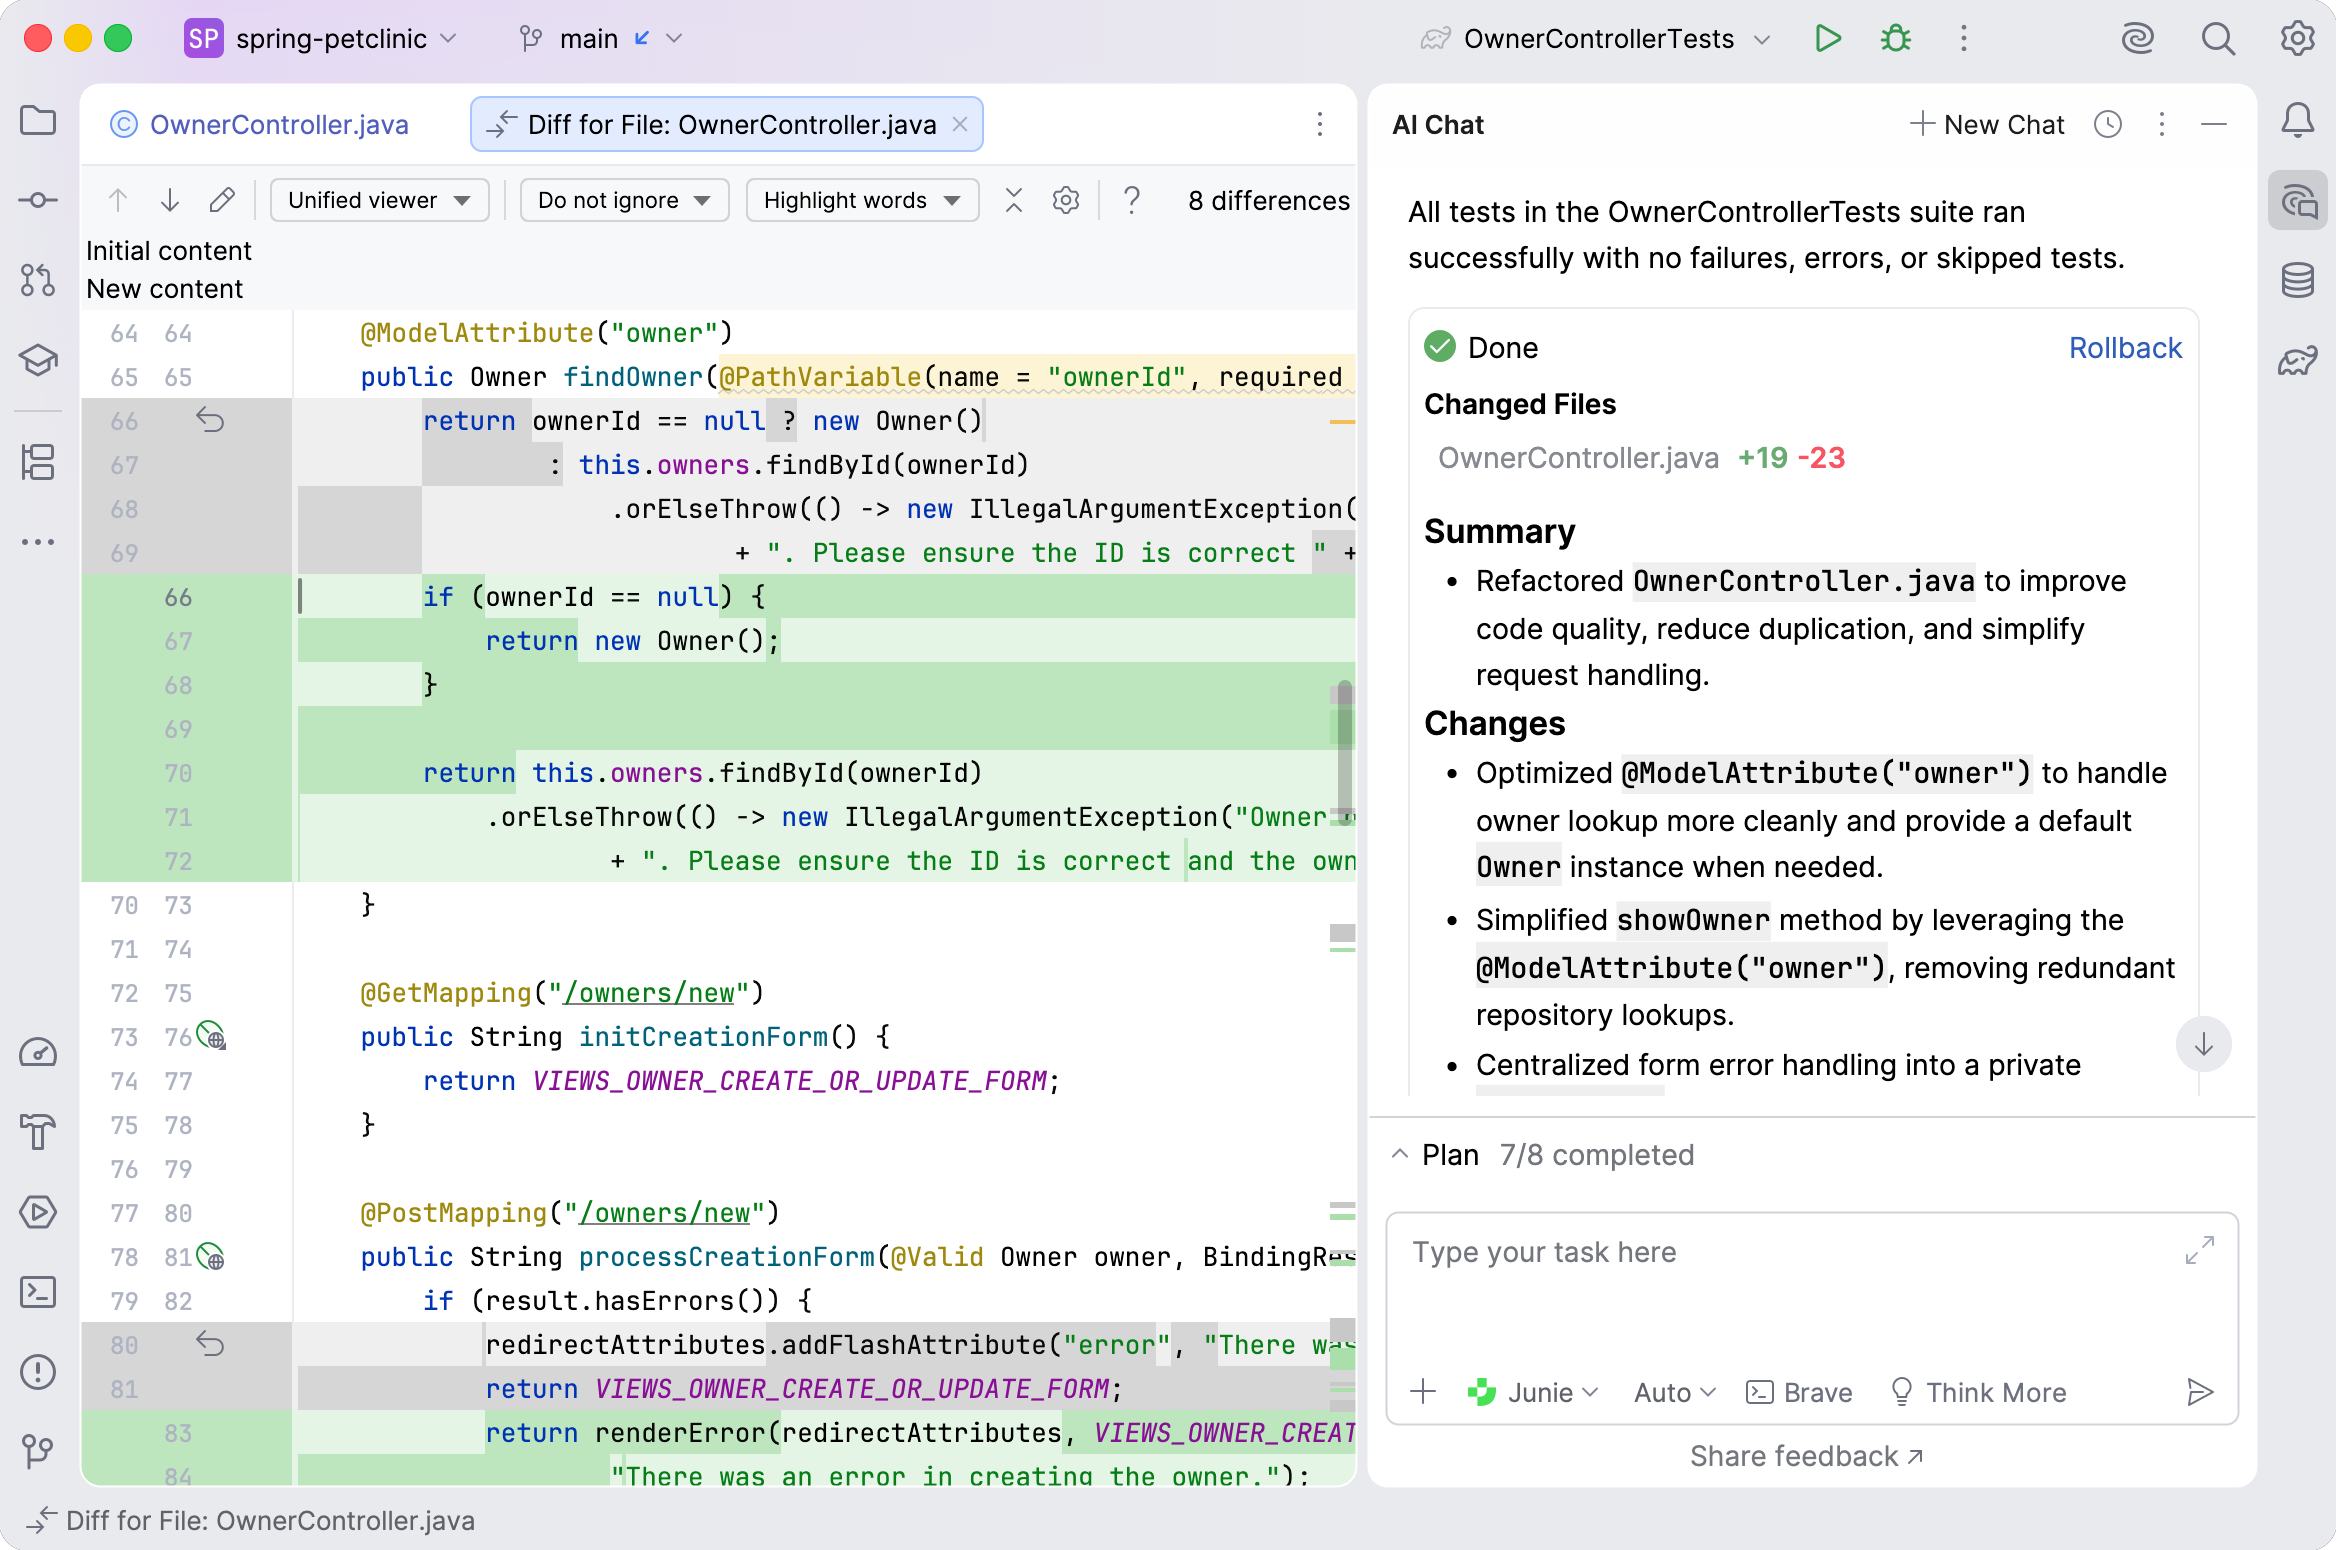This screenshot has width=2336, height=1550.
Task: Open the Notifications bell panel
Action: click(2297, 119)
